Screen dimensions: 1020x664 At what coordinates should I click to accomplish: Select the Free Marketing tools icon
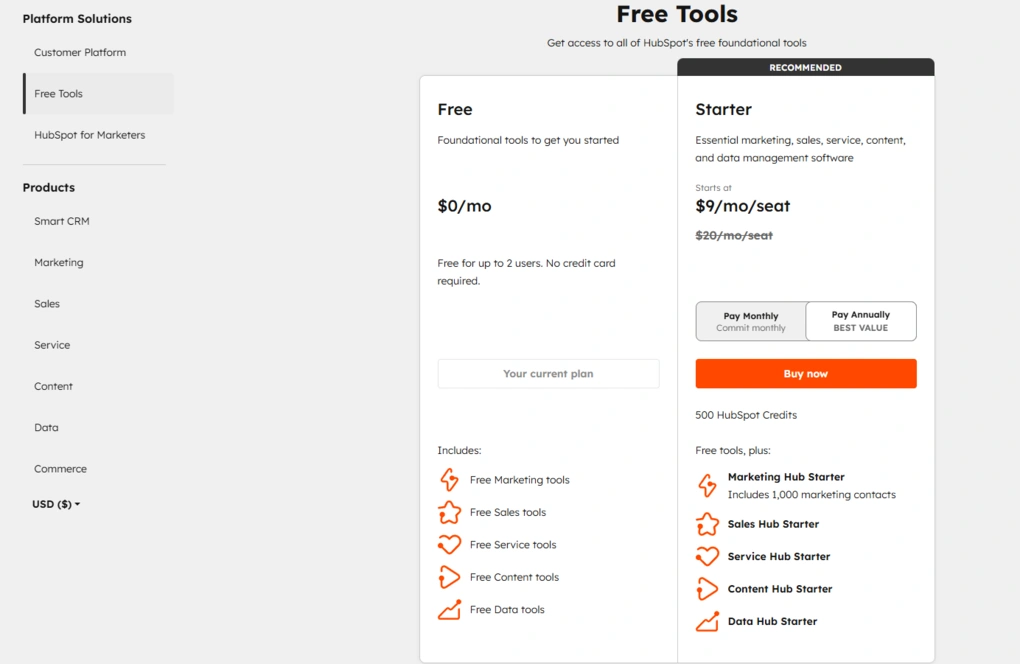pos(449,479)
